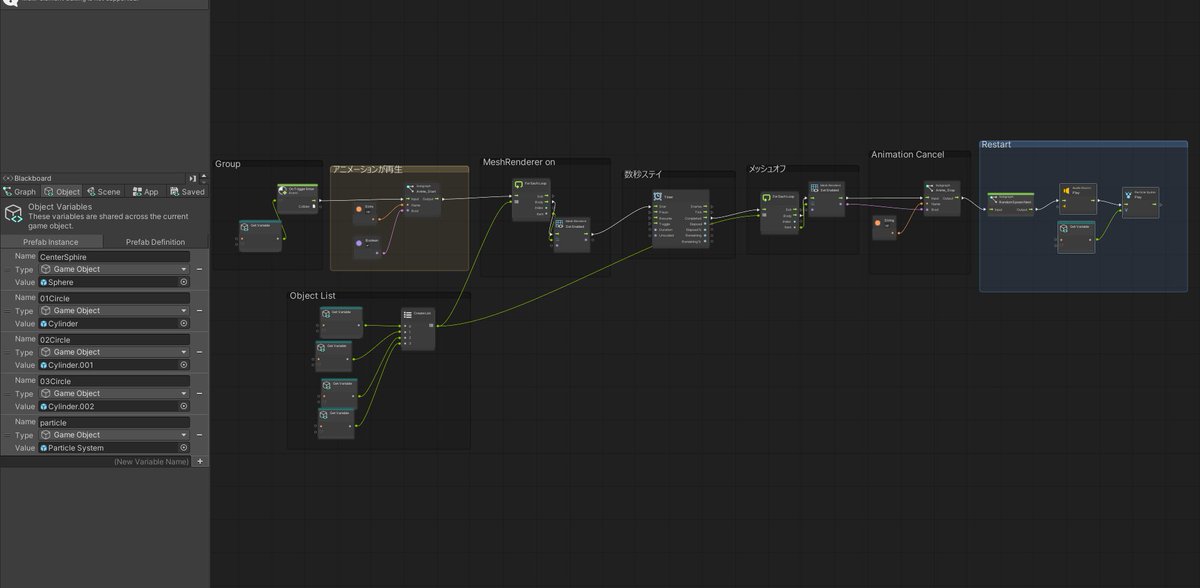The image size is (1200, 588).
Task: Switch to Saved variables tab
Action: coord(186,192)
